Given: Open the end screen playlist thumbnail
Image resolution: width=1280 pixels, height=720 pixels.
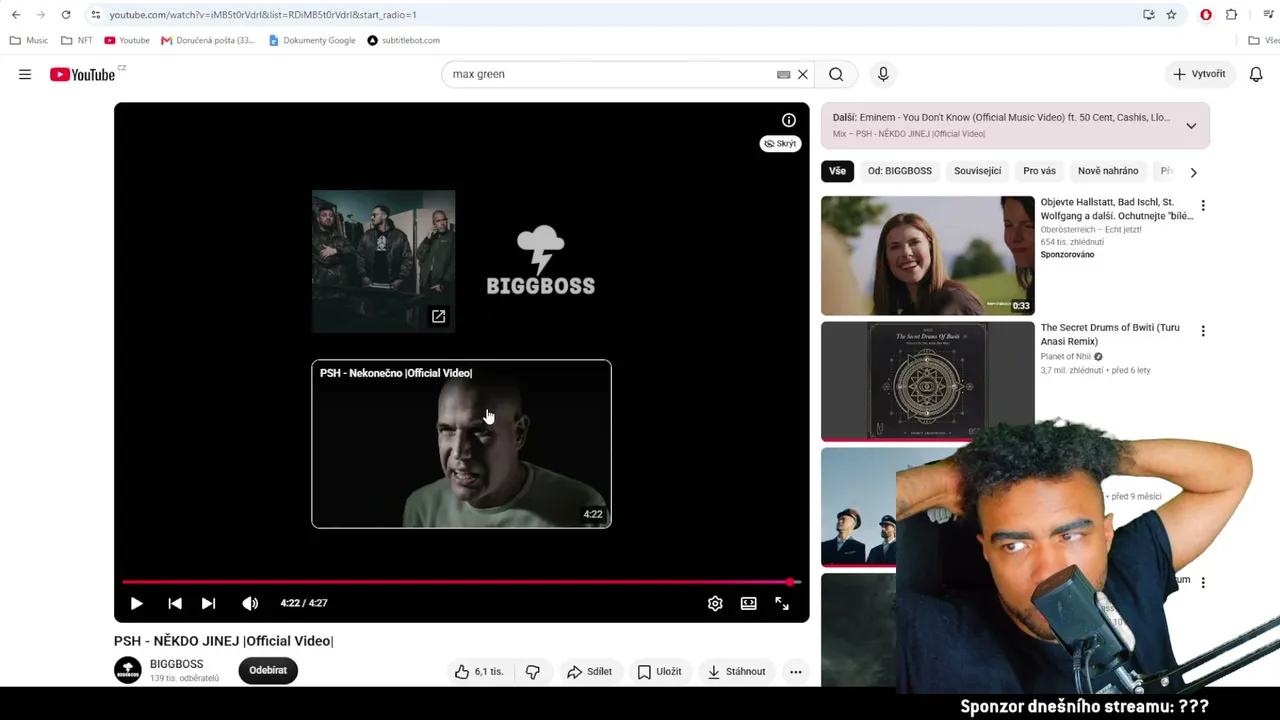Looking at the screenshot, I should 383,261.
